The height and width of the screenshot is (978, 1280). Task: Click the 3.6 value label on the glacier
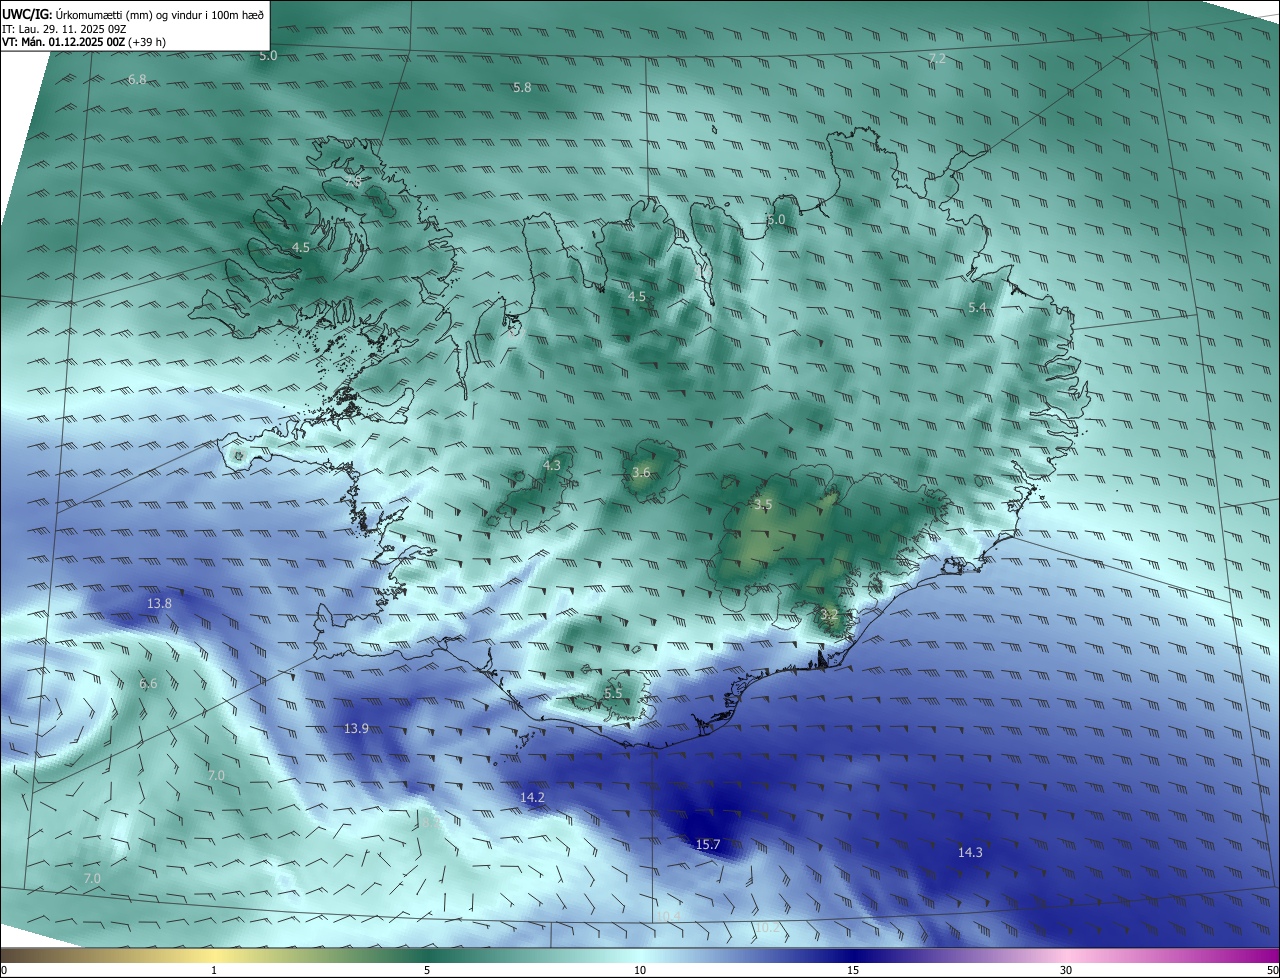[642, 472]
